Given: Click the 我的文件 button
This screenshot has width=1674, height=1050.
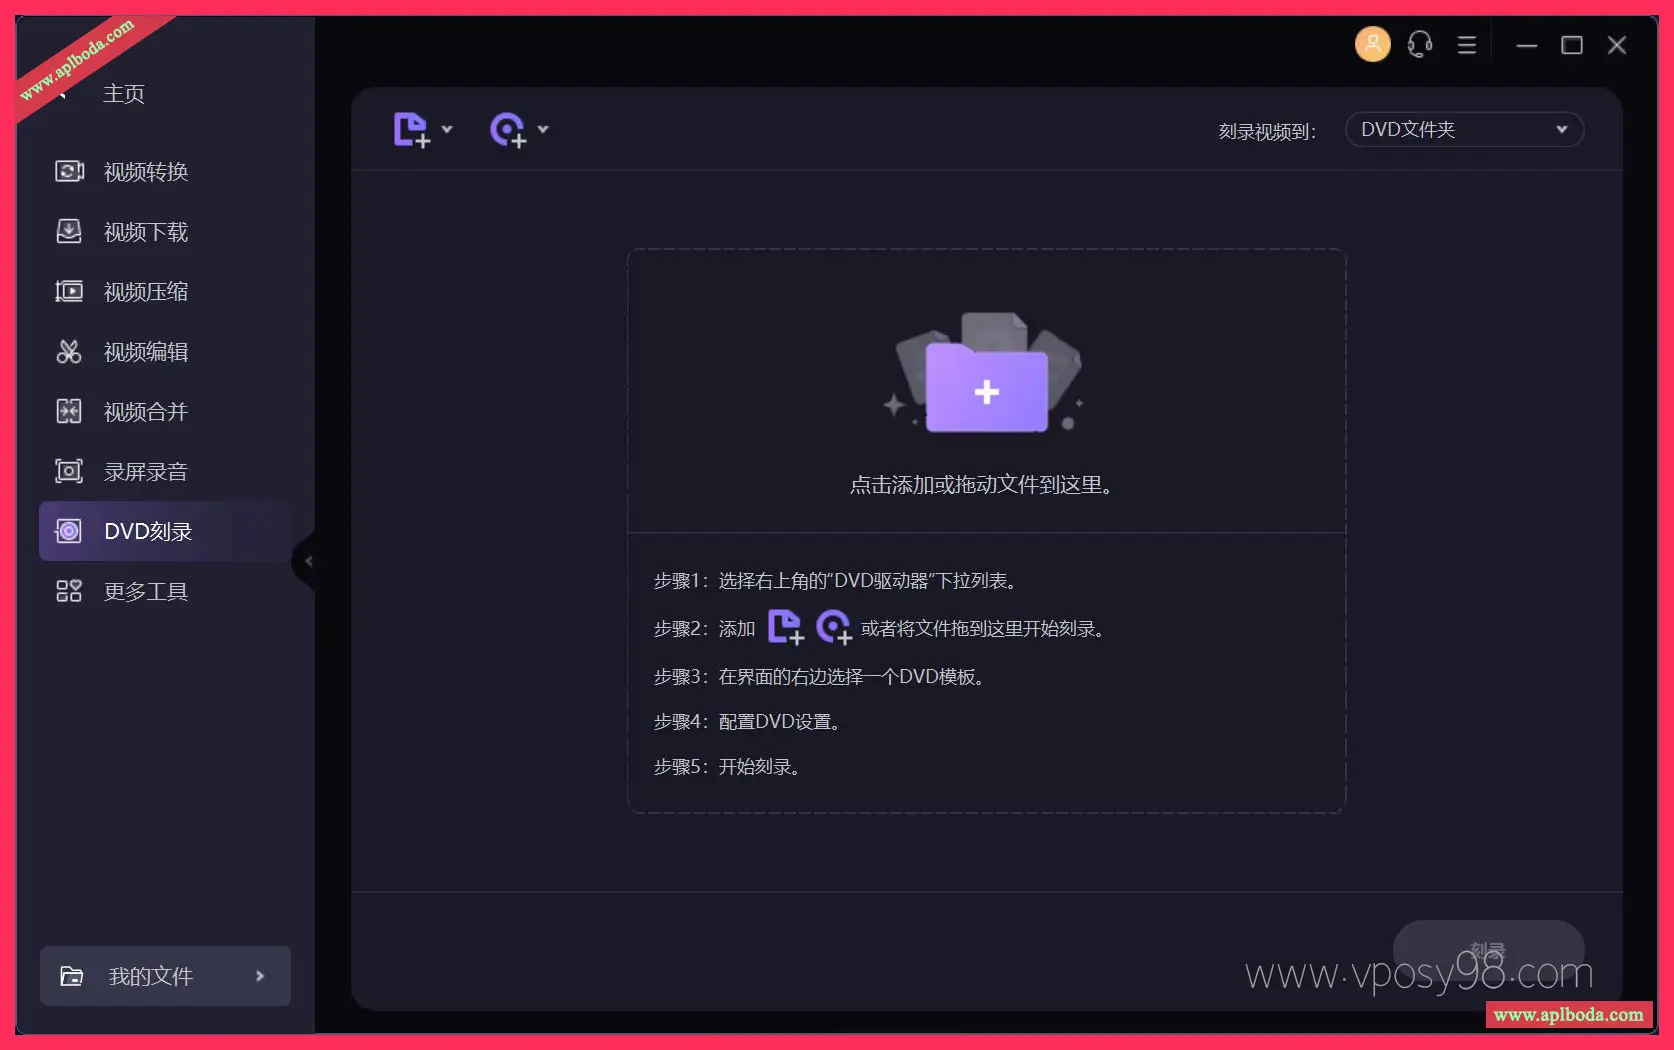Looking at the screenshot, I should 165,976.
